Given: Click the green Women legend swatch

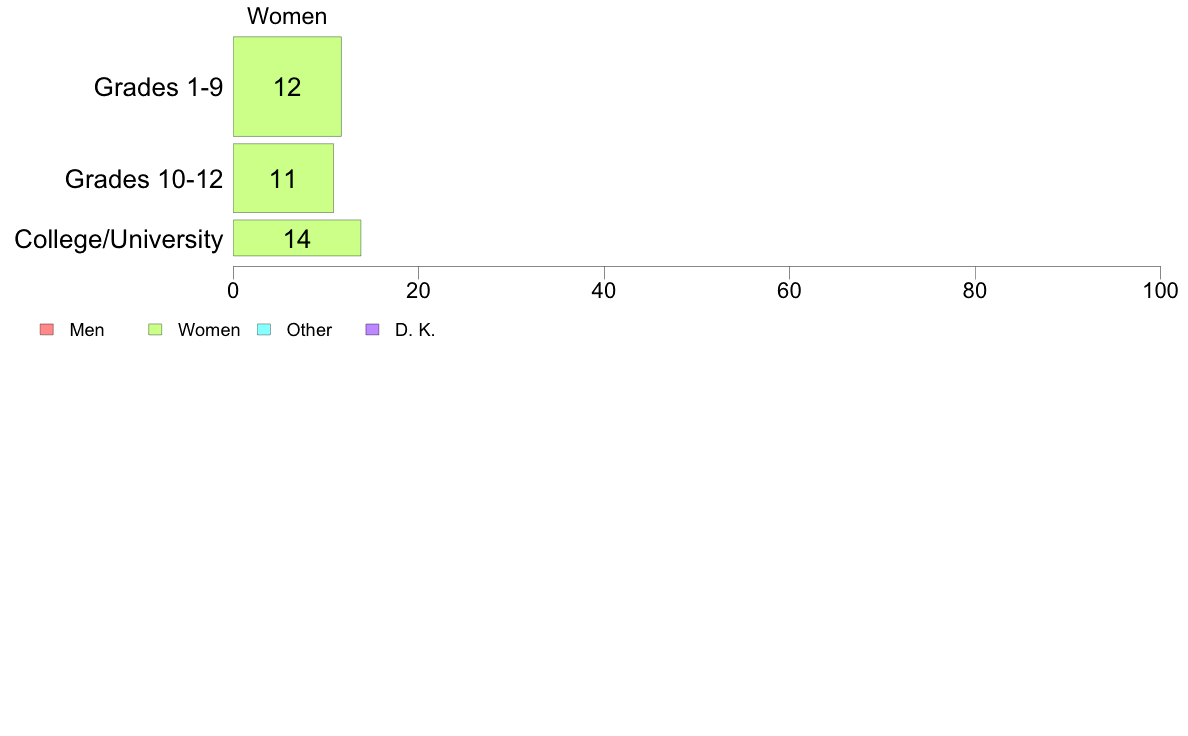Looking at the screenshot, I should tap(155, 330).
